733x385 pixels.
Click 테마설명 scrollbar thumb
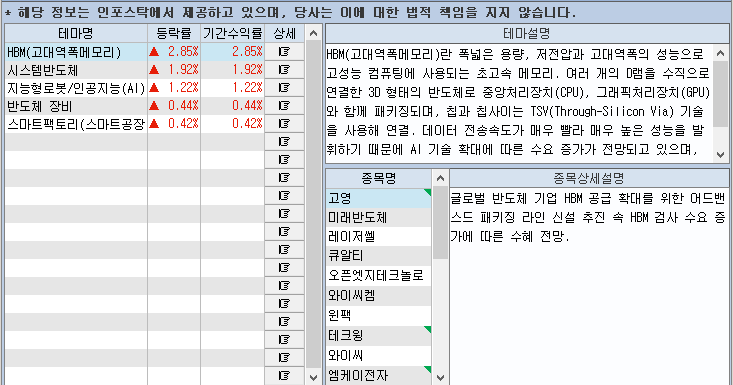pos(720,94)
